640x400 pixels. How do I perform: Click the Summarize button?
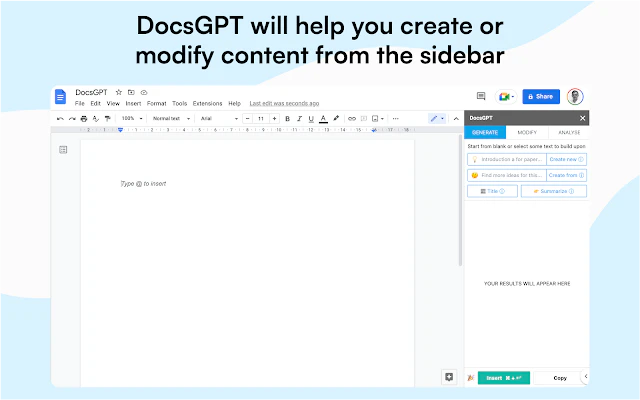click(554, 191)
